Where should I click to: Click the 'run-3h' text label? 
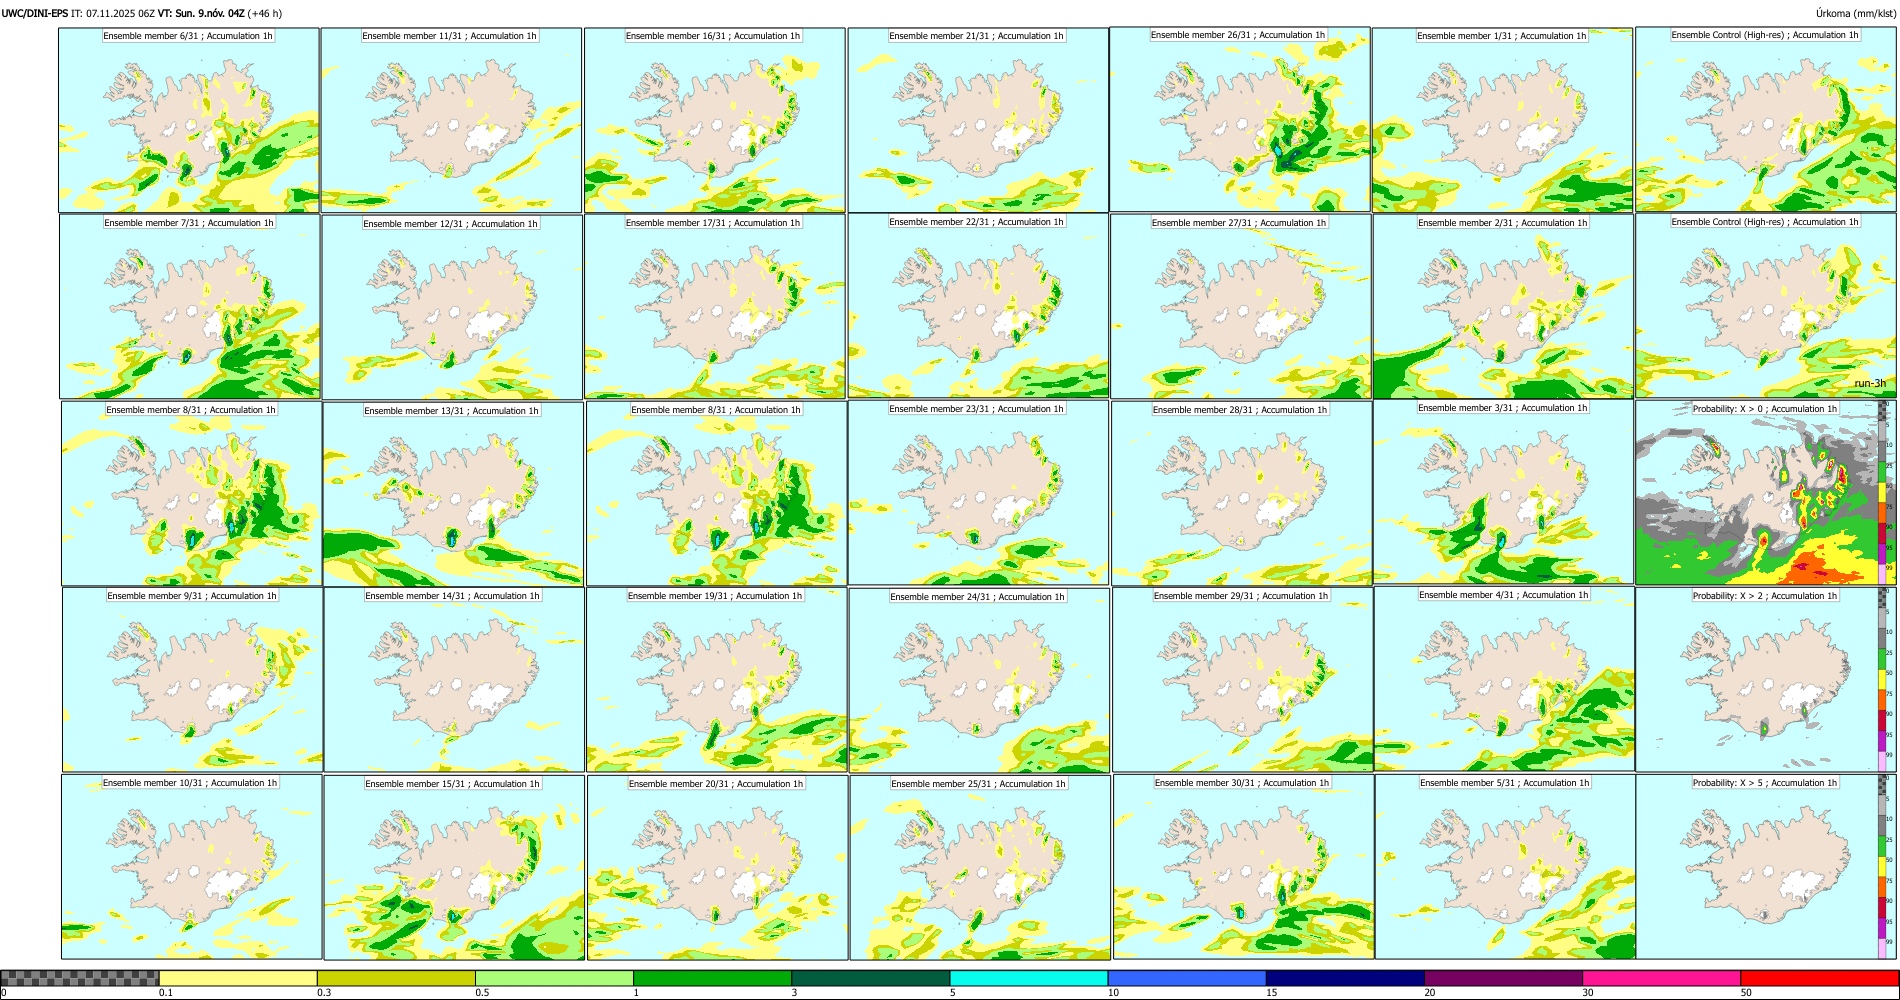click(1870, 384)
